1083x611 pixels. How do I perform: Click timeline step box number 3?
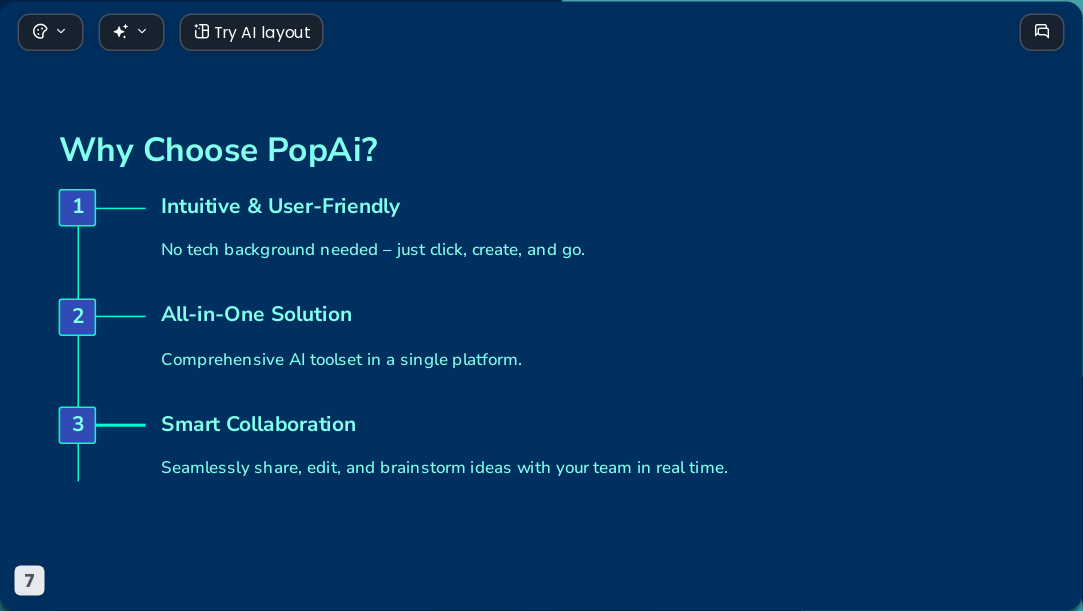click(x=77, y=425)
